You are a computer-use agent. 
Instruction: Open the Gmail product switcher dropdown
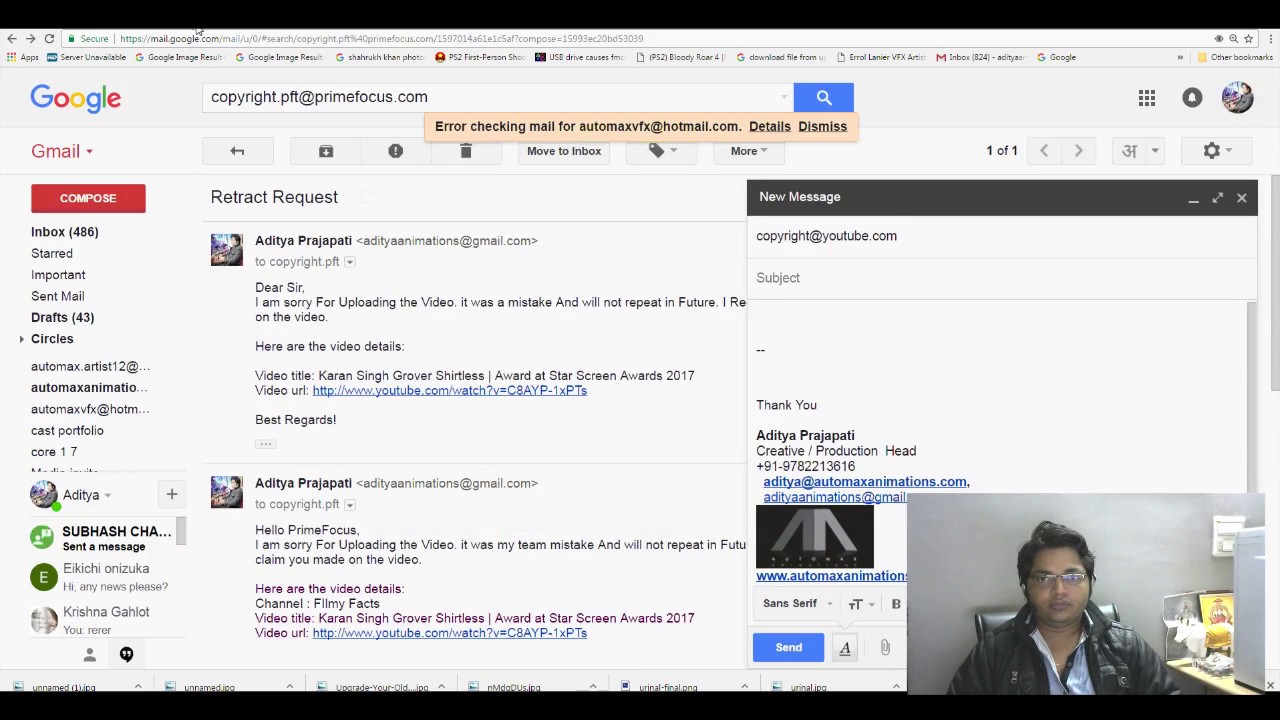point(62,151)
